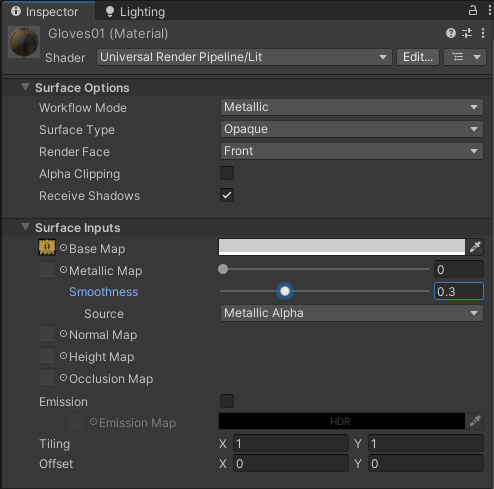The width and height of the screenshot is (494, 489).
Task: Click the Smoothness label
Action: 103,292
